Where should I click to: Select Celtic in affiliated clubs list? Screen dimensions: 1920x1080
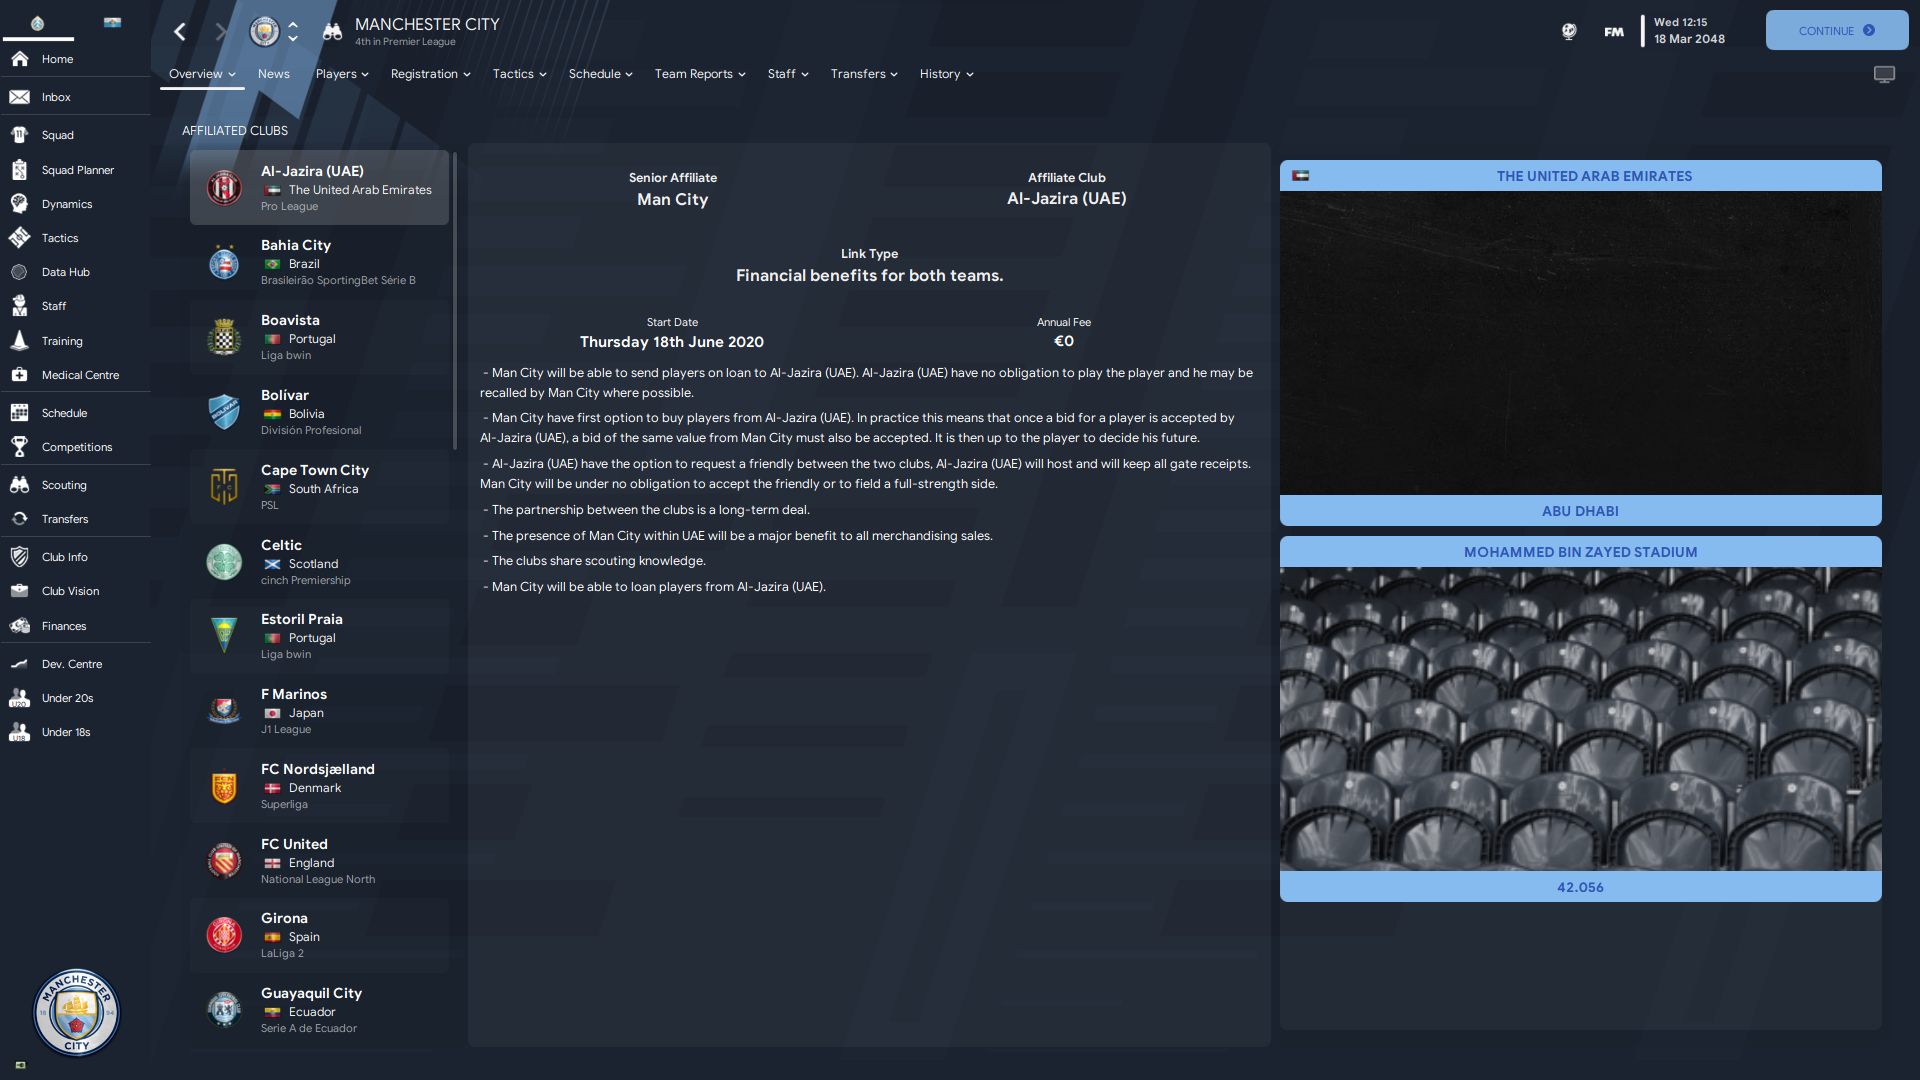(319, 562)
